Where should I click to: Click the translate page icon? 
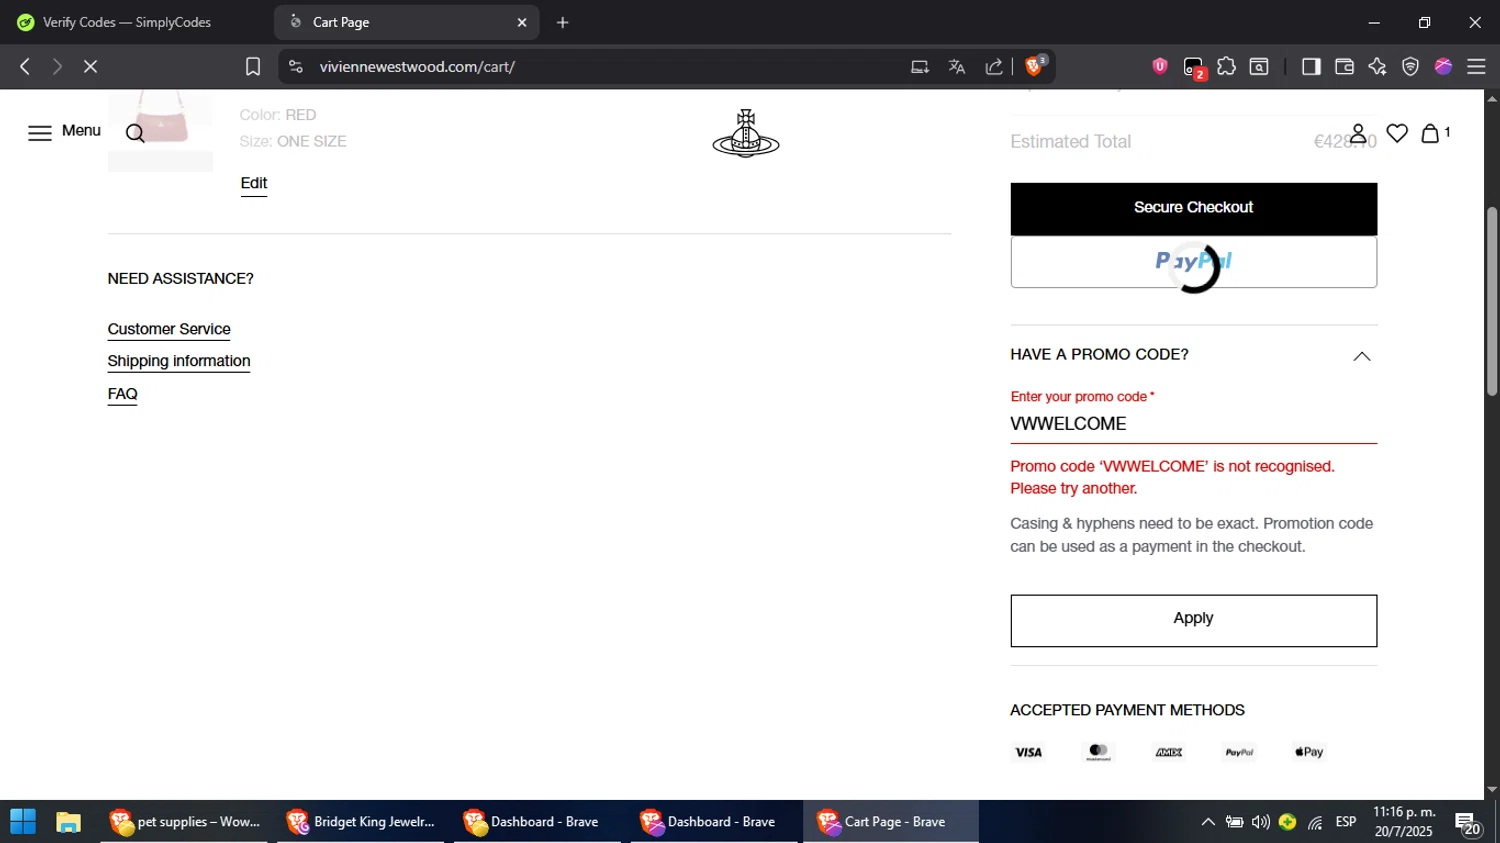coord(957,67)
